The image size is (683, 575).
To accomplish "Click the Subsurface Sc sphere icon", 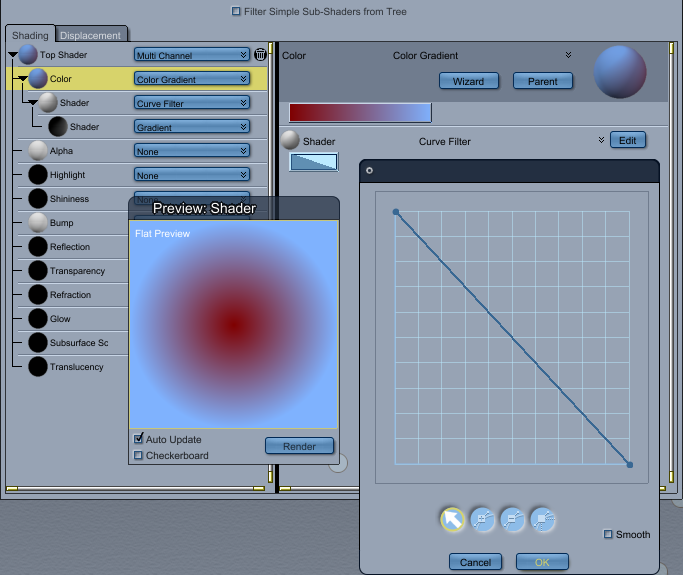I will (x=38, y=342).
